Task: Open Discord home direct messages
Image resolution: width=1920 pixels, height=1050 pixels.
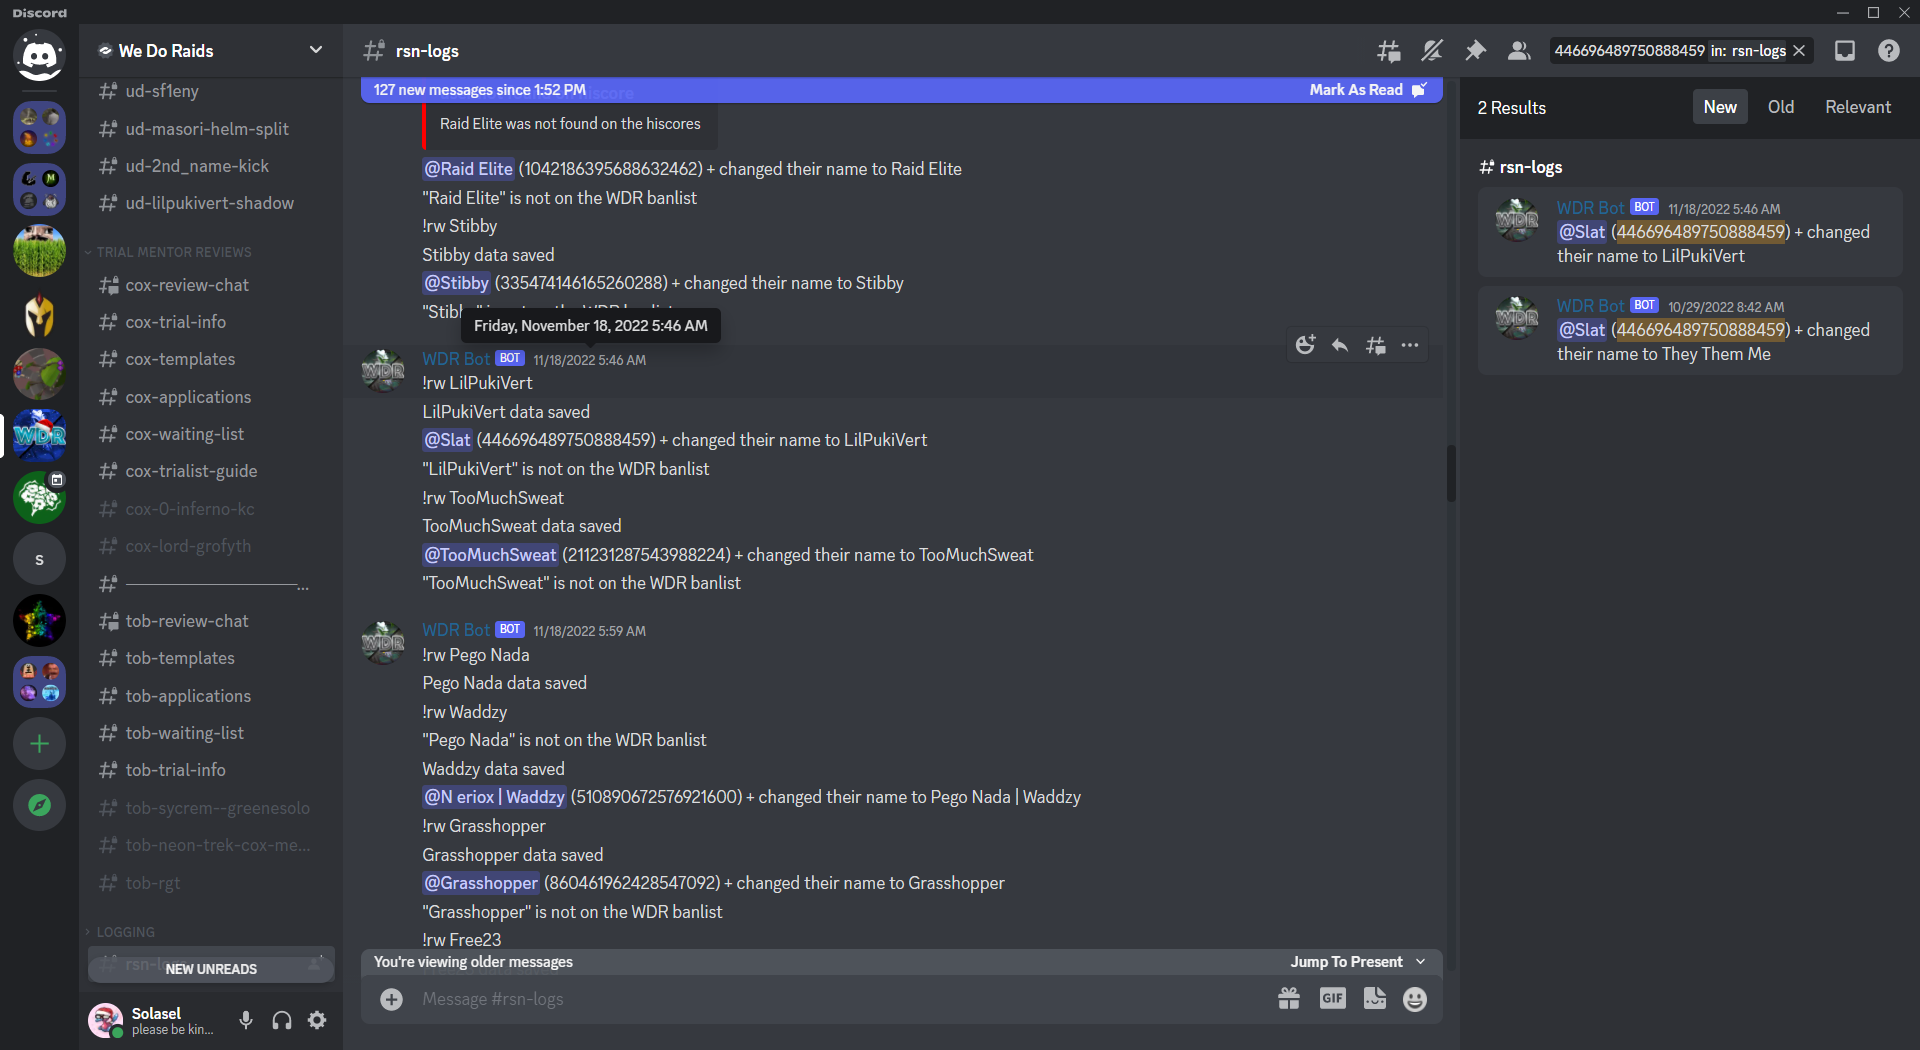Action: pyautogui.click(x=39, y=56)
